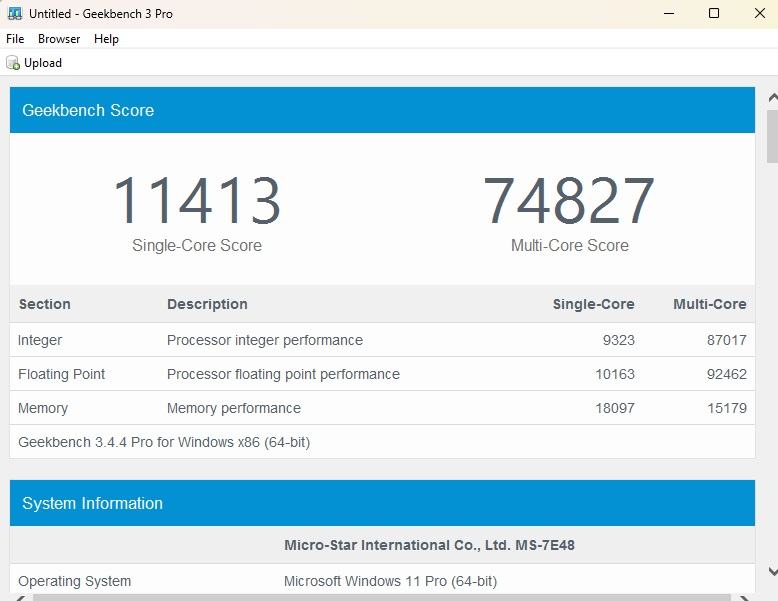The image size is (778, 601).
Task: Click the vertical scrollbar up arrow
Action: pos(773,98)
